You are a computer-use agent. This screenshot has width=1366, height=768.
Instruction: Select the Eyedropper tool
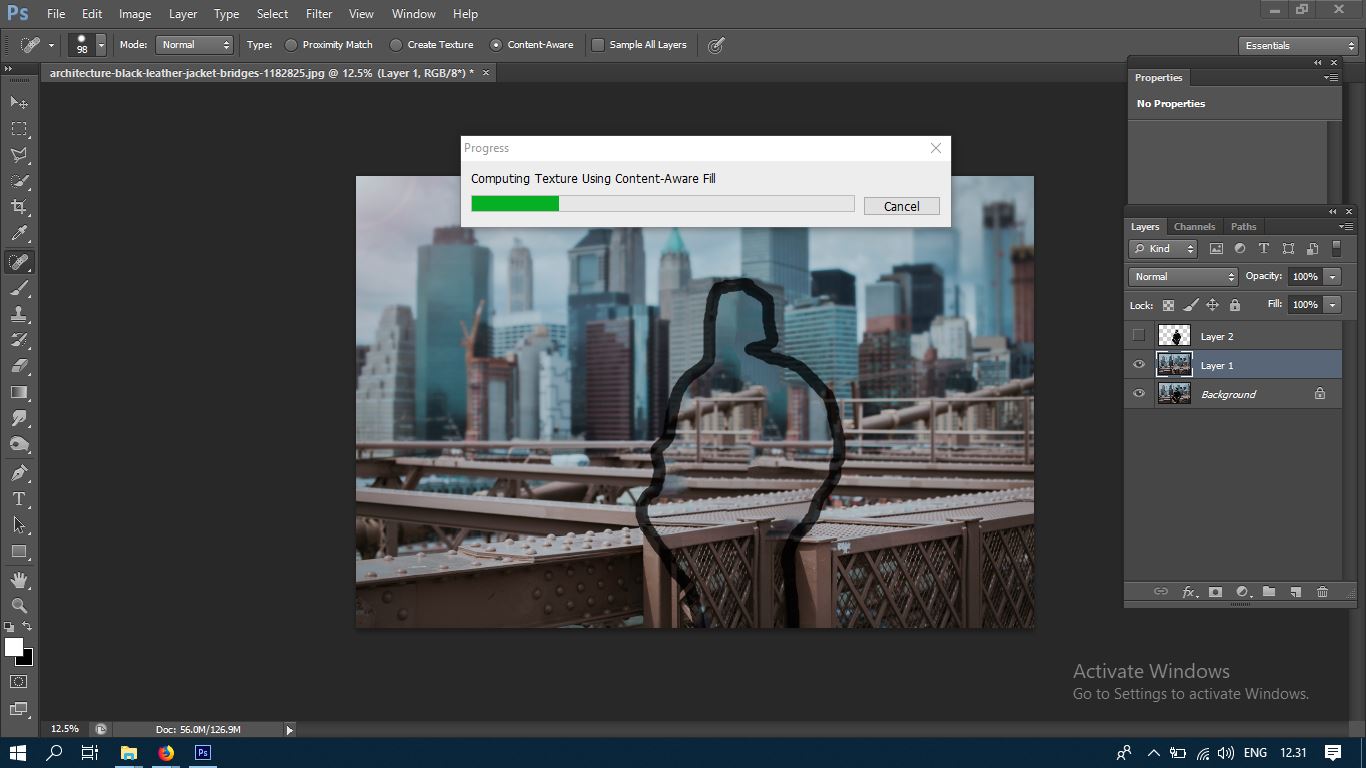coord(19,234)
